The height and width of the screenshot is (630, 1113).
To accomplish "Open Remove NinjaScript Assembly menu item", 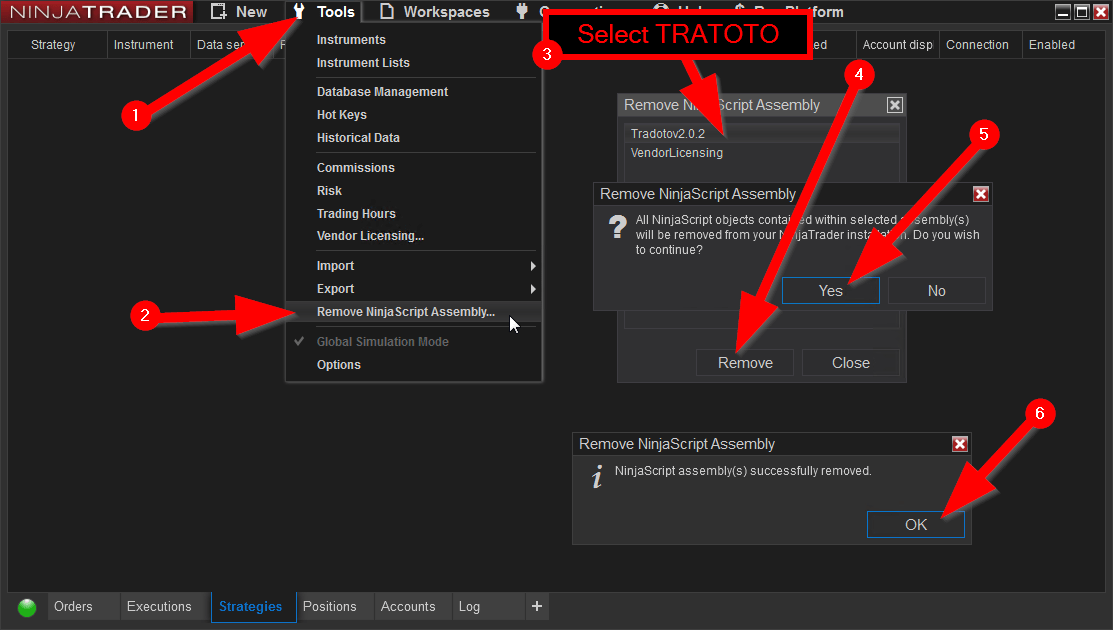I will 405,312.
